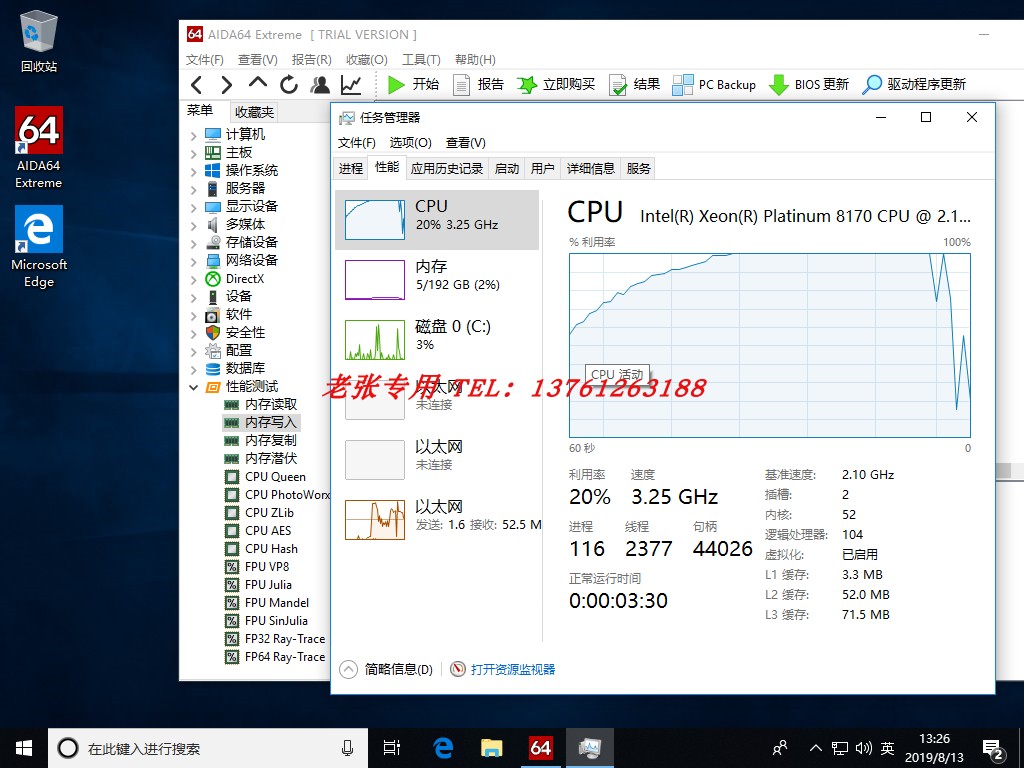The width and height of the screenshot is (1024, 768).
Task: Expand 操作系统 tree node
Action: pos(193,172)
